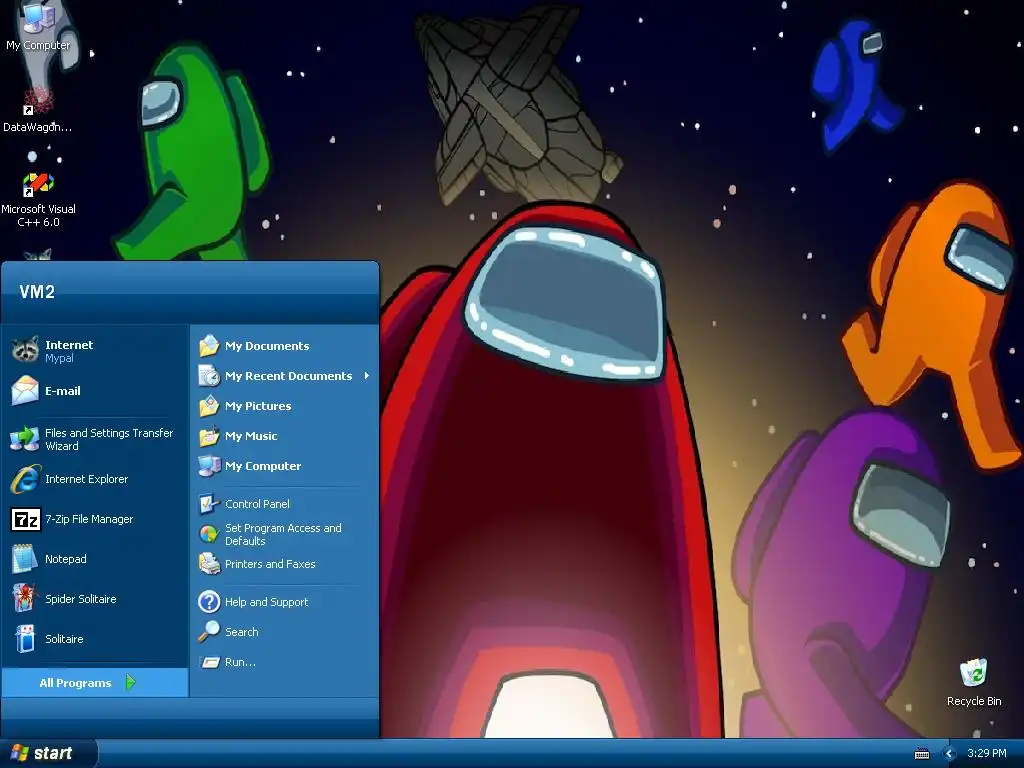Select E-mail menu entry
Image resolution: width=1024 pixels, height=768 pixels.
coord(95,391)
